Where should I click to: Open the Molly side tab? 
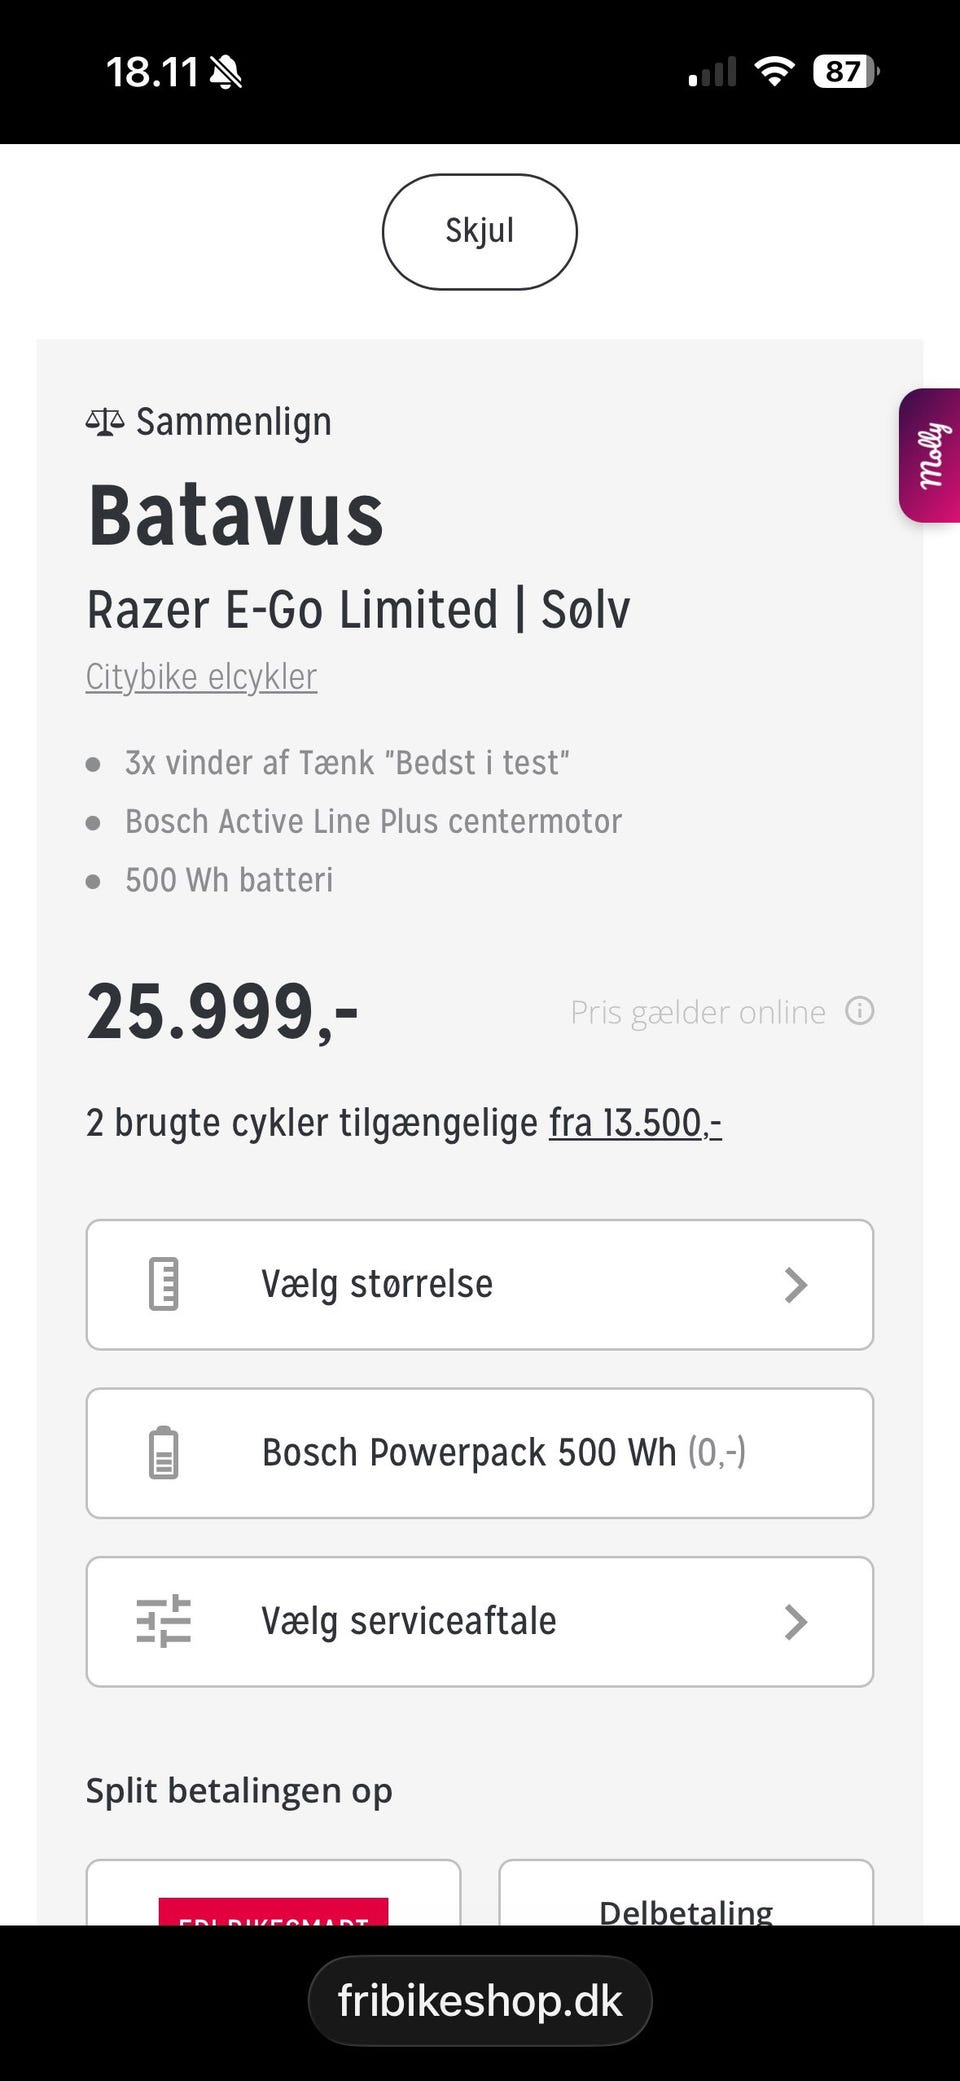click(931, 455)
